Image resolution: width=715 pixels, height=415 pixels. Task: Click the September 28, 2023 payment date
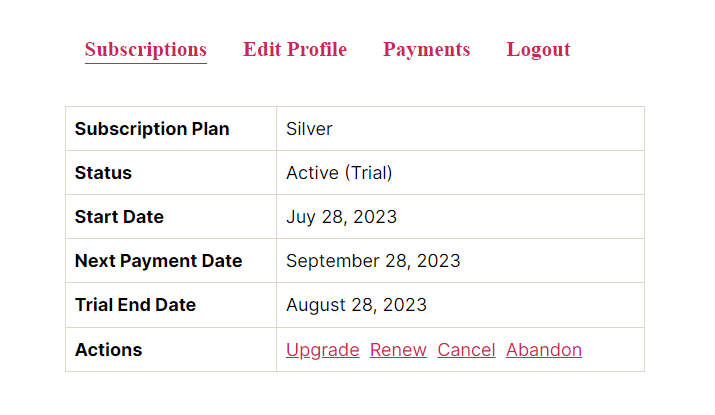click(373, 261)
